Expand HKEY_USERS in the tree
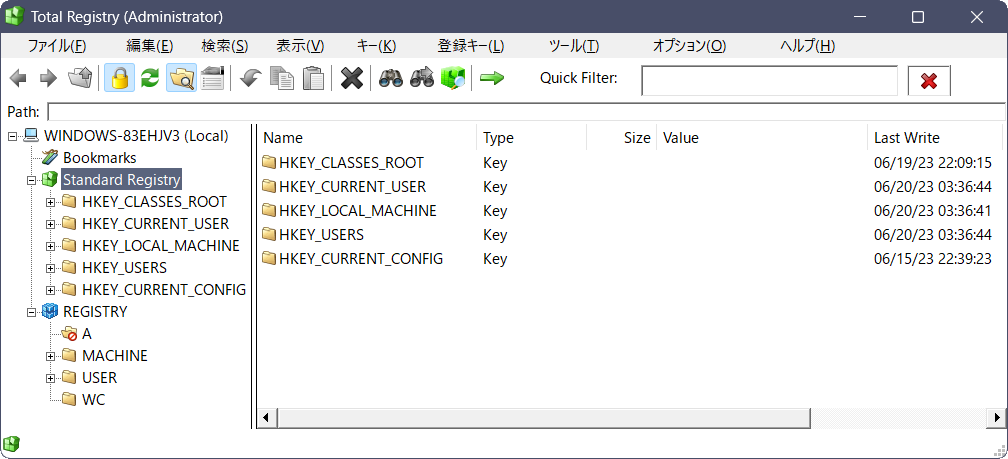 pyautogui.click(x=50, y=268)
